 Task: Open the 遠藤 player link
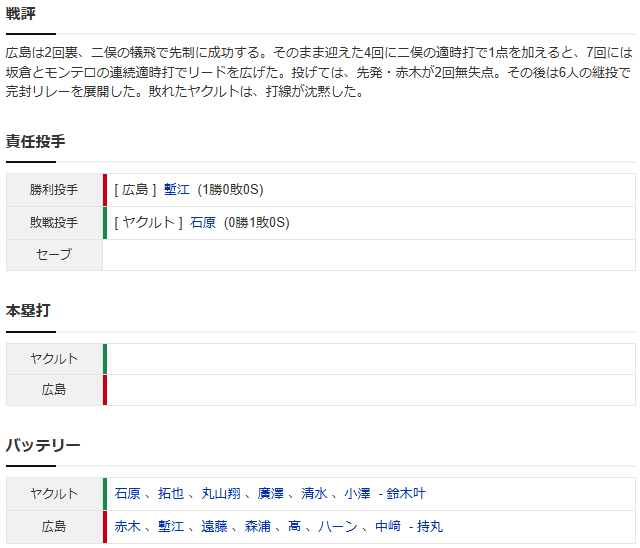point(214,526)
